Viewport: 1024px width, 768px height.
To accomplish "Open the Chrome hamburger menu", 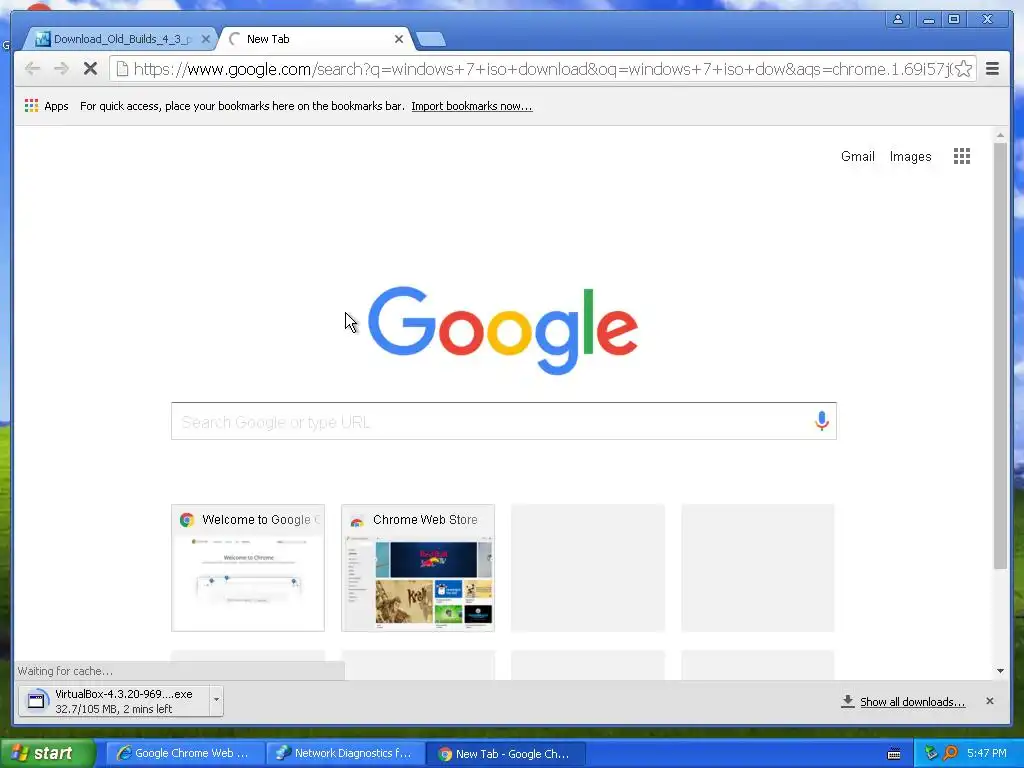I will [992, 69].
